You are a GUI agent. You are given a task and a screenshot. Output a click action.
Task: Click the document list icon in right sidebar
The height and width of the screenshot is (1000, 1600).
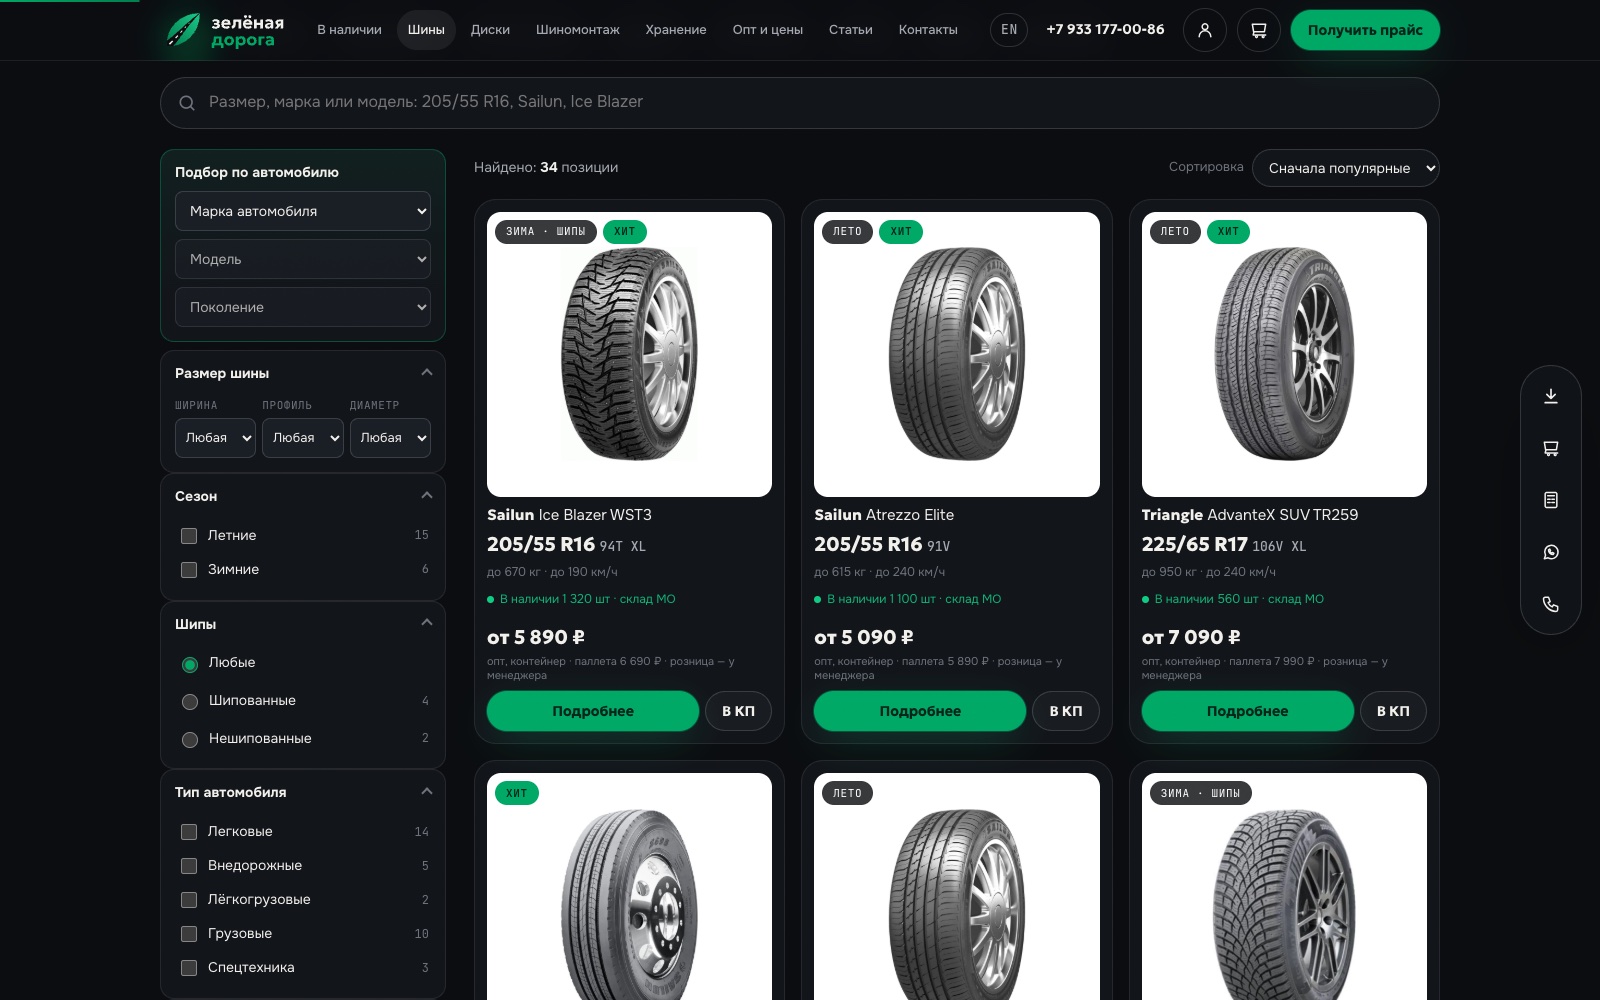pos(1551,500)
